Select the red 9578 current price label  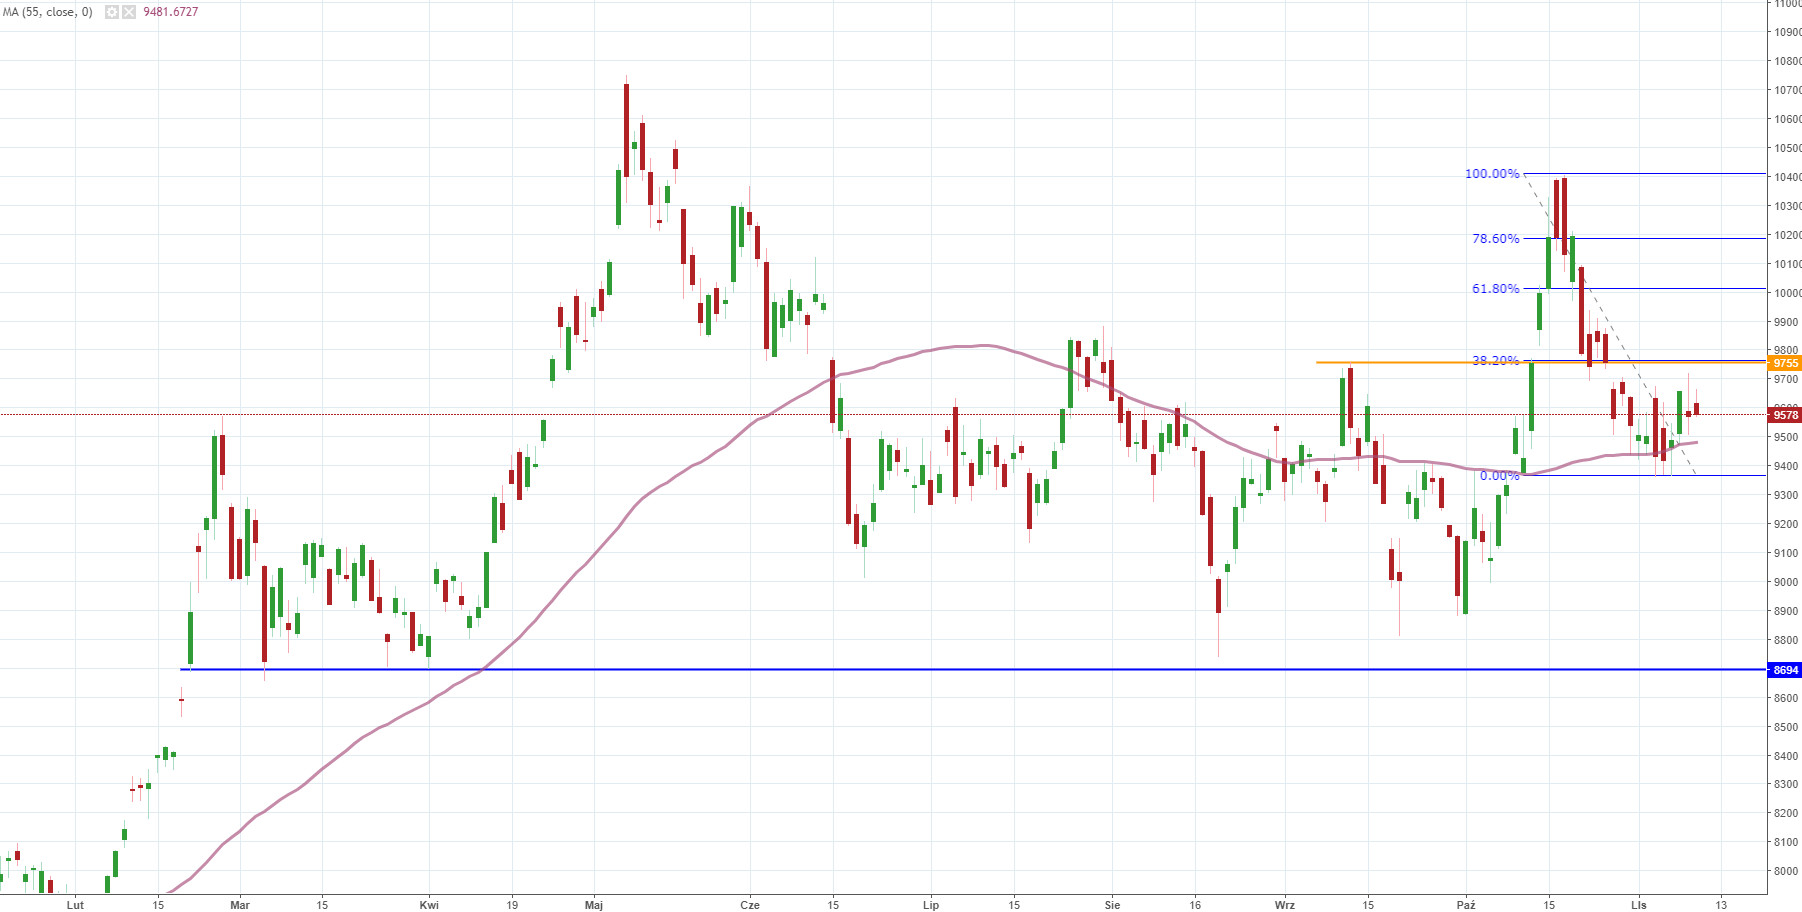(1785, 415)
